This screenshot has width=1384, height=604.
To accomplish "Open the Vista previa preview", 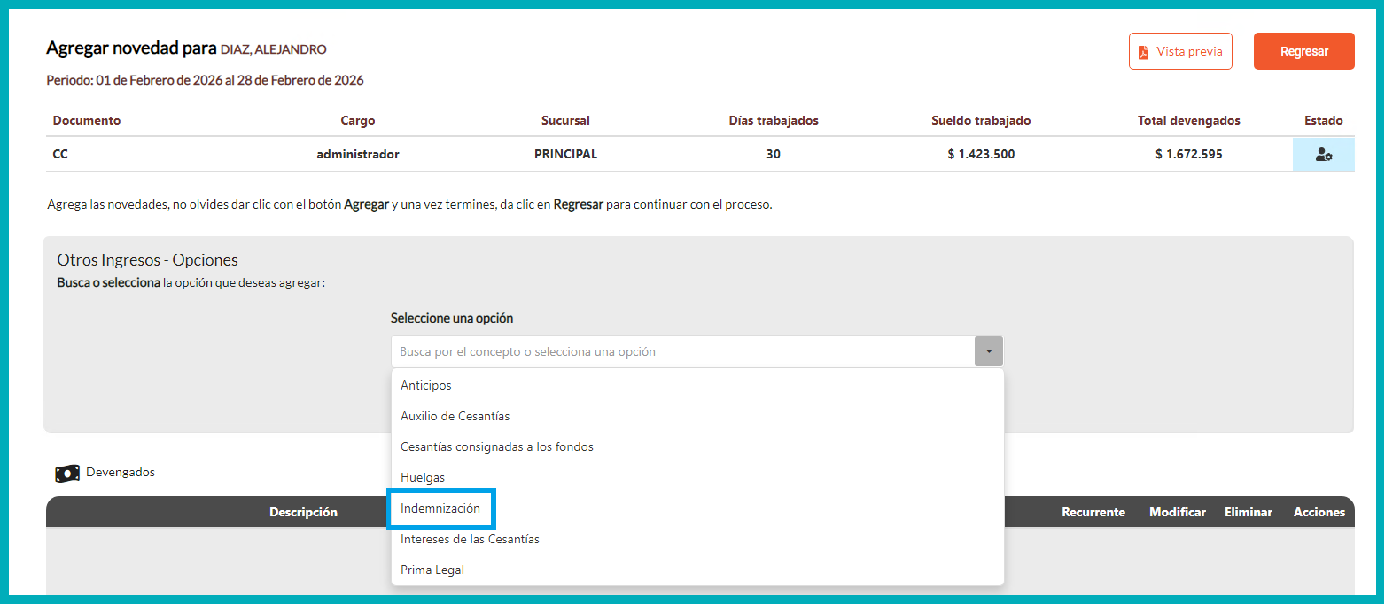I will (x=1180, y=52).
